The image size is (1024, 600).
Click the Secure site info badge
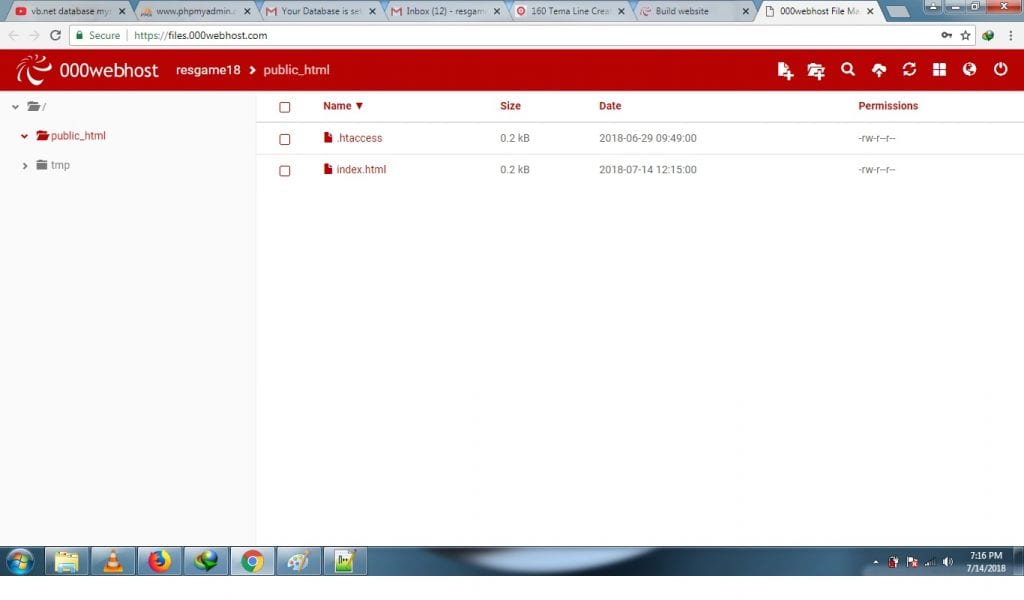pos(98,35)
